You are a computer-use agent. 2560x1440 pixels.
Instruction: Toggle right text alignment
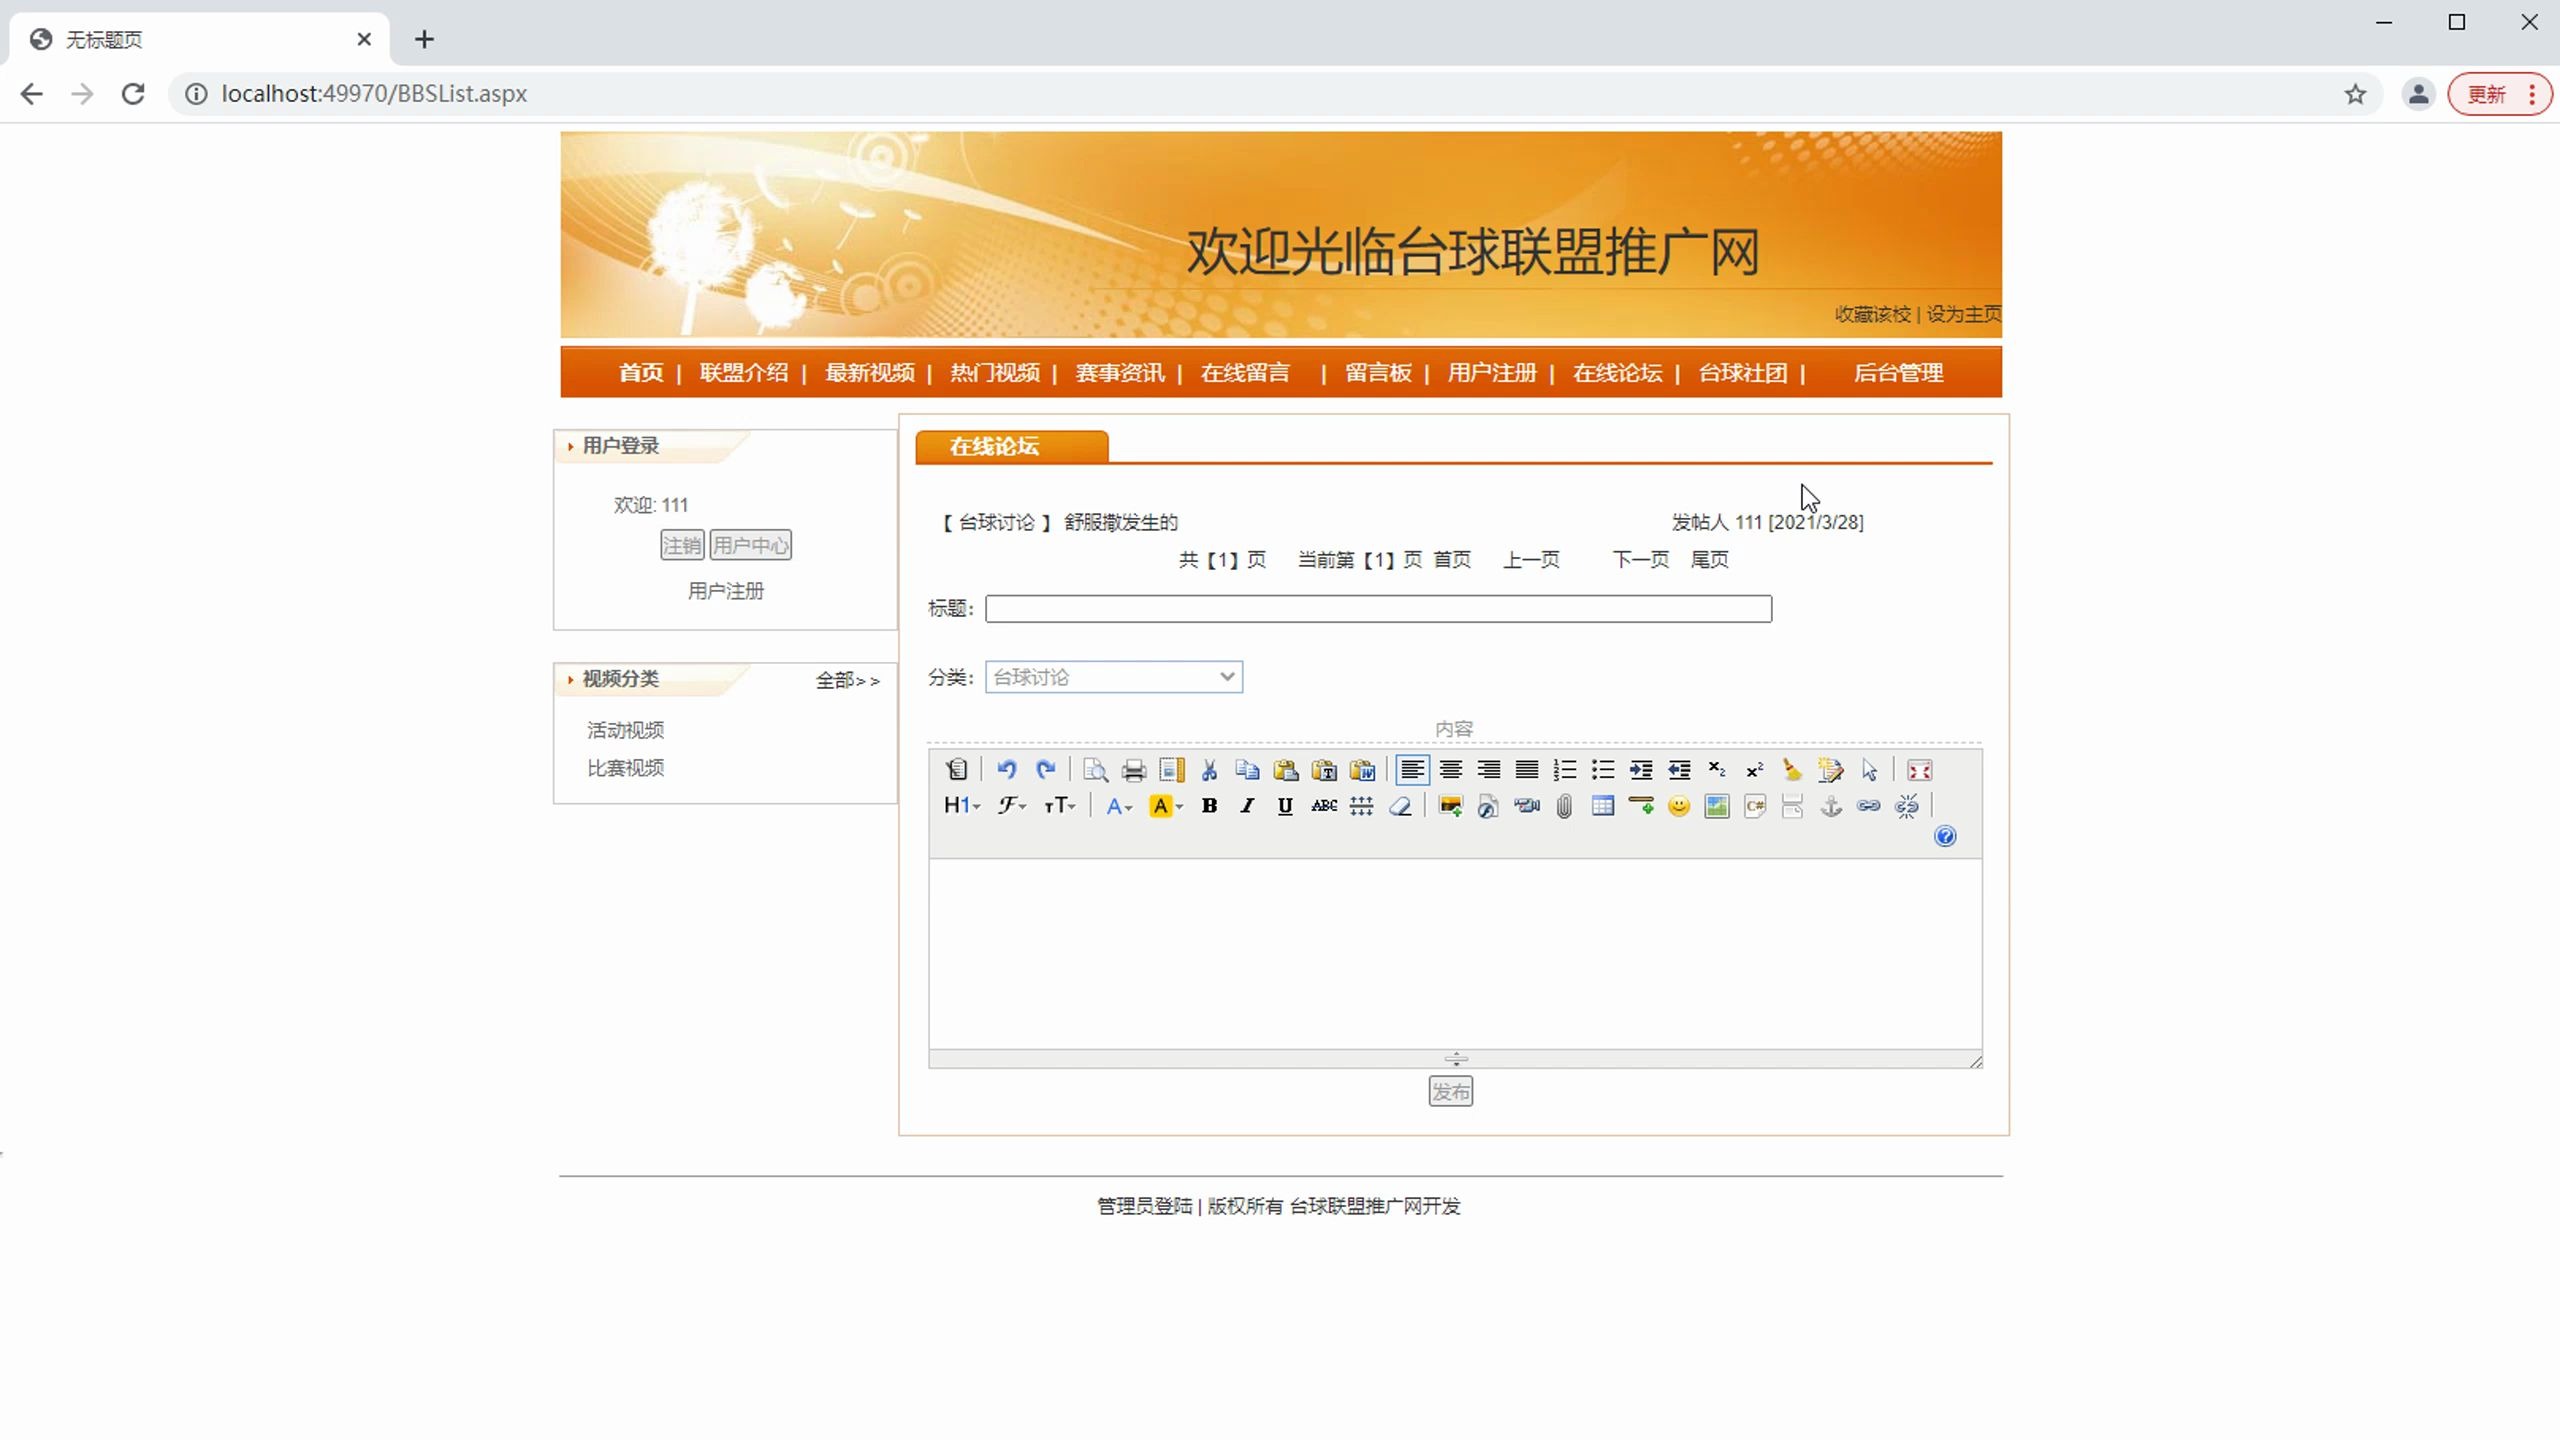click(x=1488, y=769)
